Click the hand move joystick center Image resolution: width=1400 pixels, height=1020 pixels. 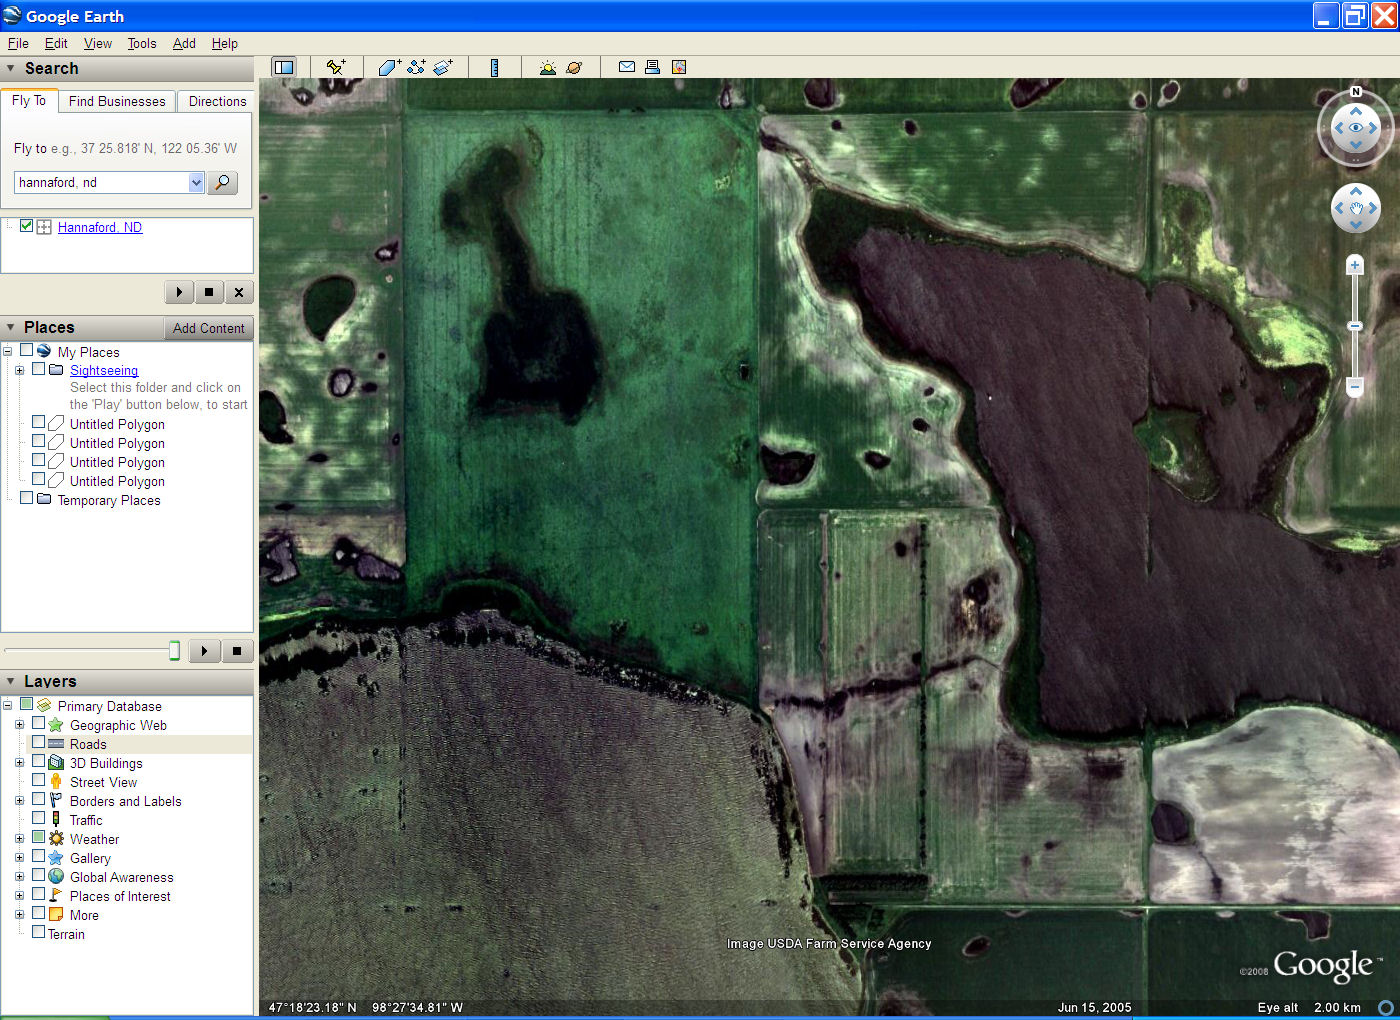click(1356, 208)
